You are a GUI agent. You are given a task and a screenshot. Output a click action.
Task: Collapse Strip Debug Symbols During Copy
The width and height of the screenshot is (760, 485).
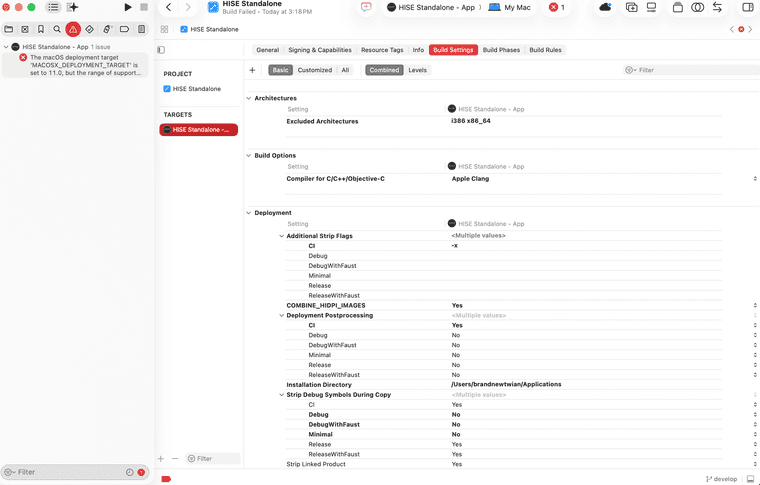(281, 395)
